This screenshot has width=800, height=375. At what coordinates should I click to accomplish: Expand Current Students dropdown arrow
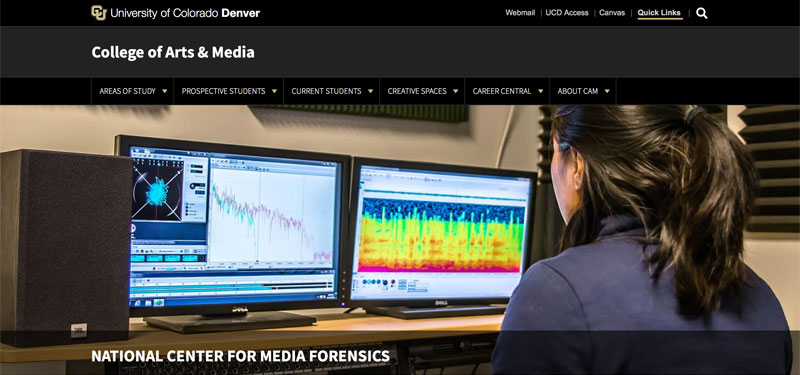point(370,91)
